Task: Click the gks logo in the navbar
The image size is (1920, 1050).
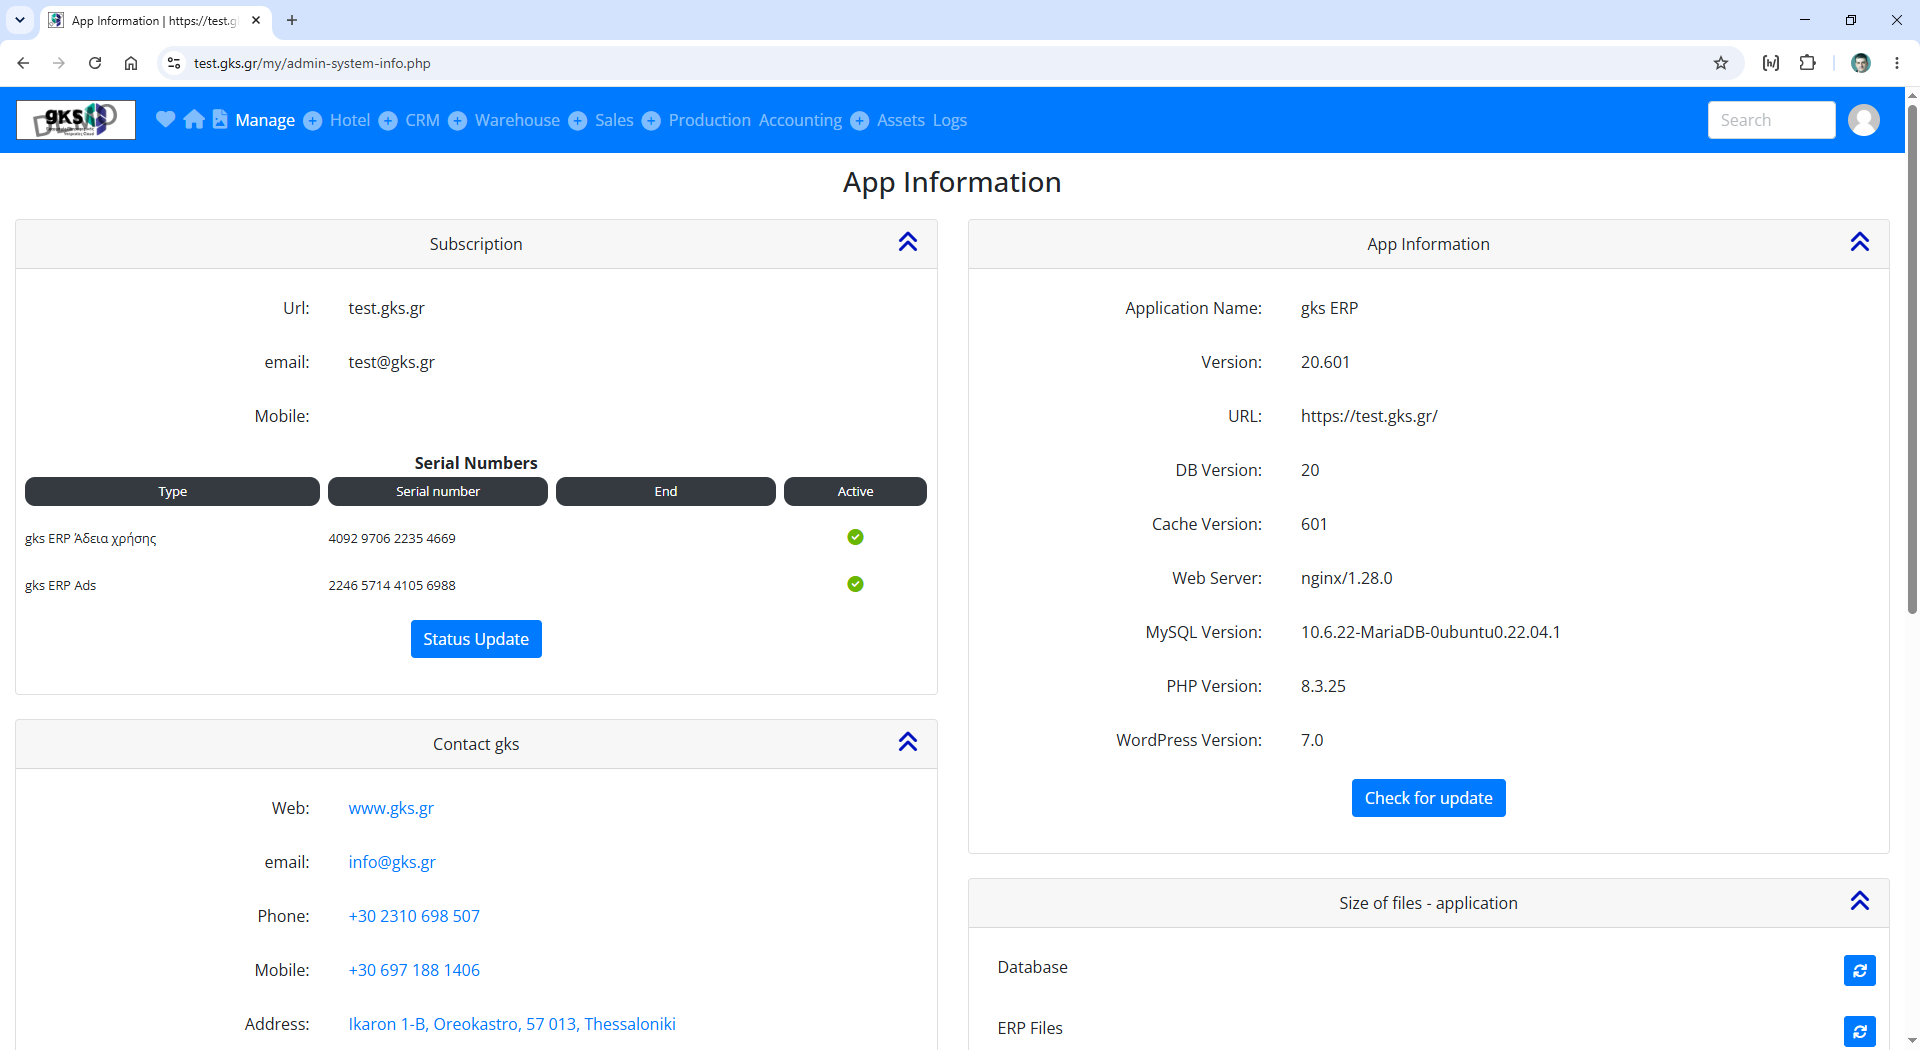Action: point(76,120)
